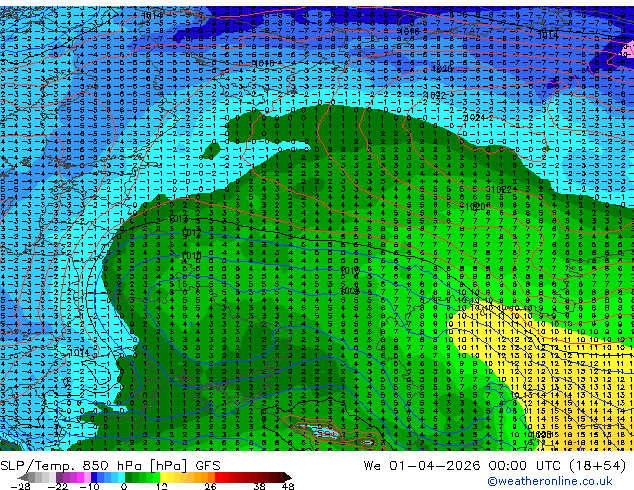Pick the dark green legend swatch above 0
The width and height of the screenshot is (634, 490).
pyautogui.click(x=129, y=477)
